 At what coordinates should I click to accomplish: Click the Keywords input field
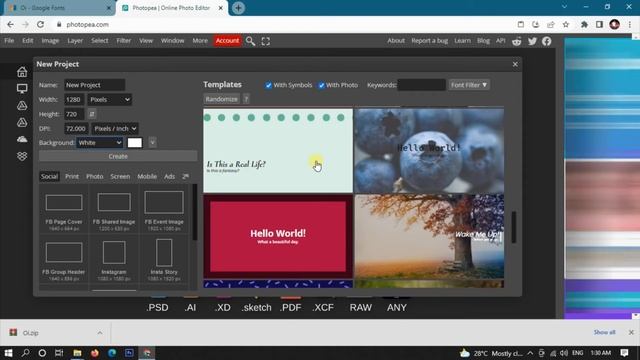[x=421, y=85]
